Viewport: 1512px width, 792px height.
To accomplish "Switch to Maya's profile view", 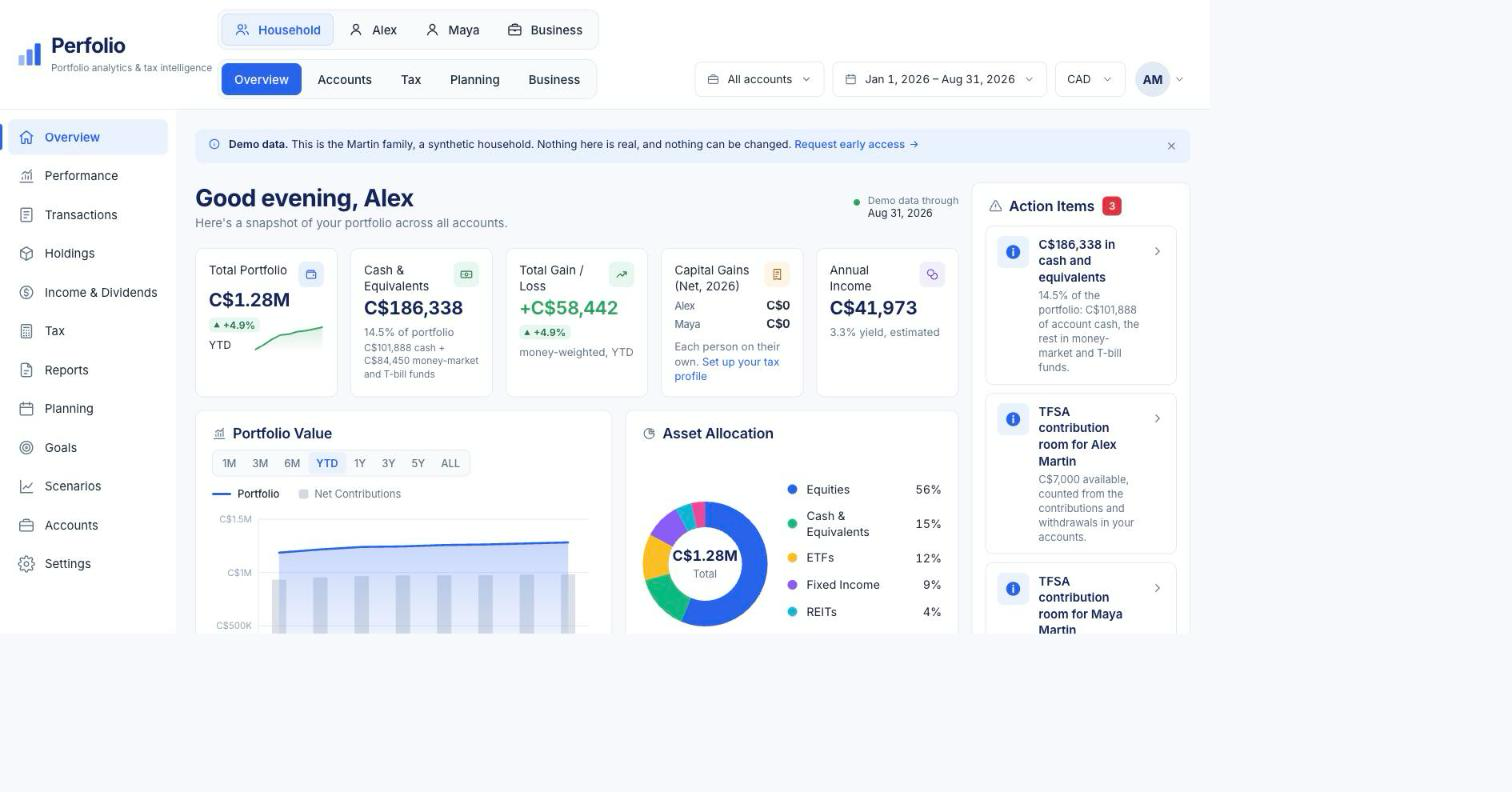I will 452,30.
